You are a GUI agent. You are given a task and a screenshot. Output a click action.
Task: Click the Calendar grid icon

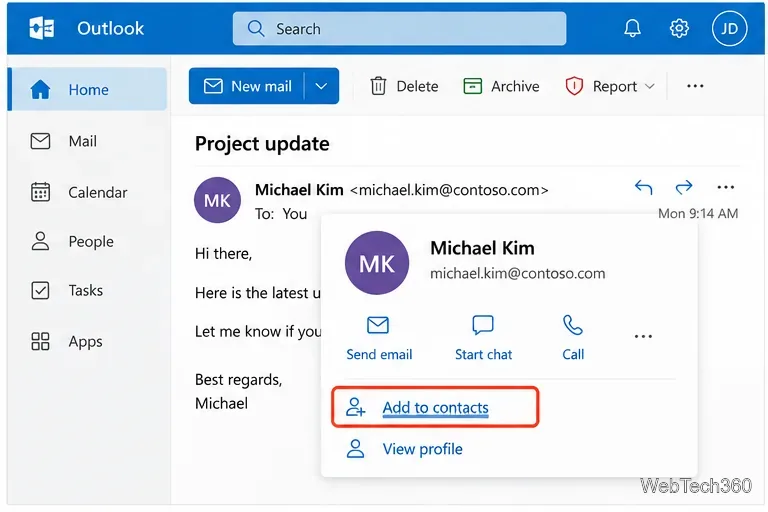[40, 192]
